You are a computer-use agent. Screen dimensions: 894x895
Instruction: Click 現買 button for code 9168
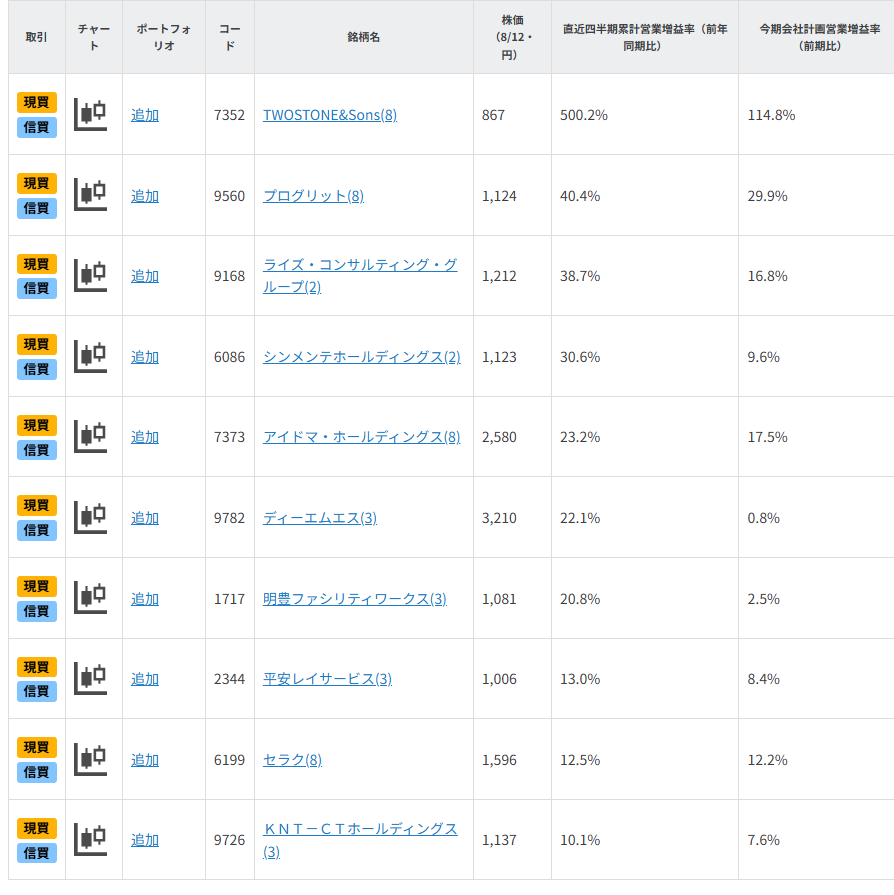[37, 264]
